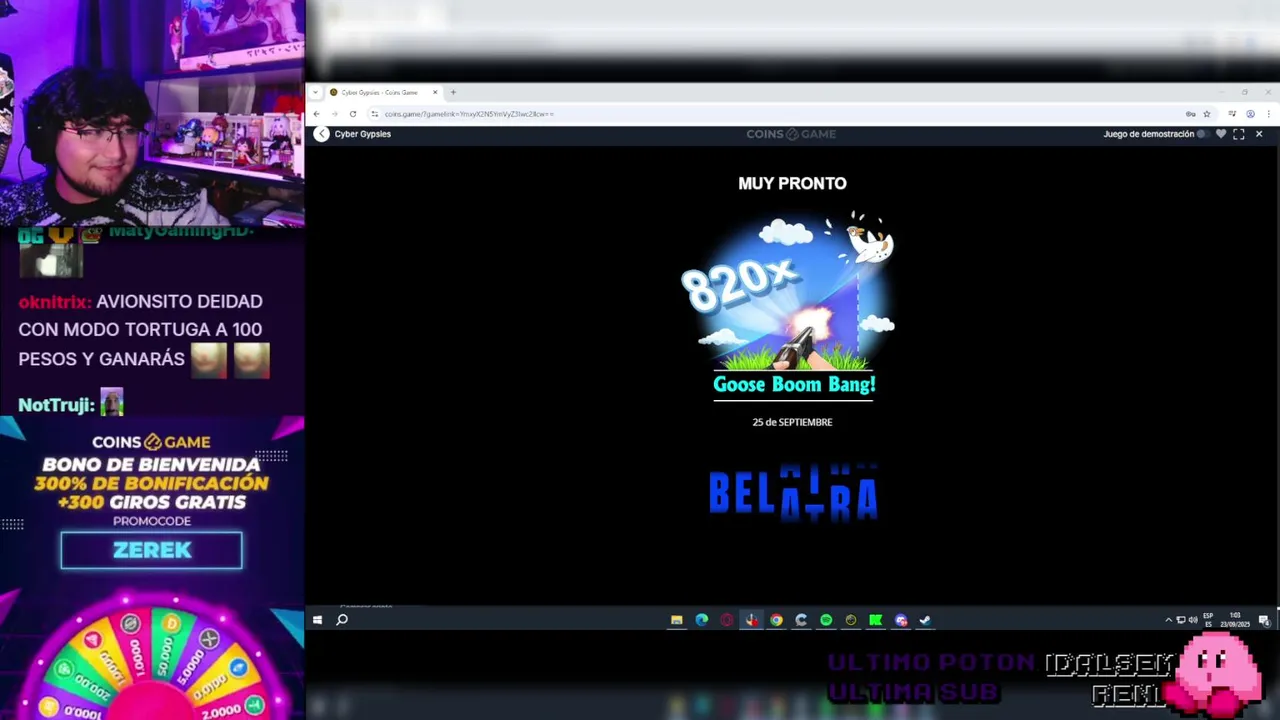Close the Cyber Gypsies browser tab
The height and width of the screenshot is (720, 1280).
pyautogui.click(x=435, y=92)
